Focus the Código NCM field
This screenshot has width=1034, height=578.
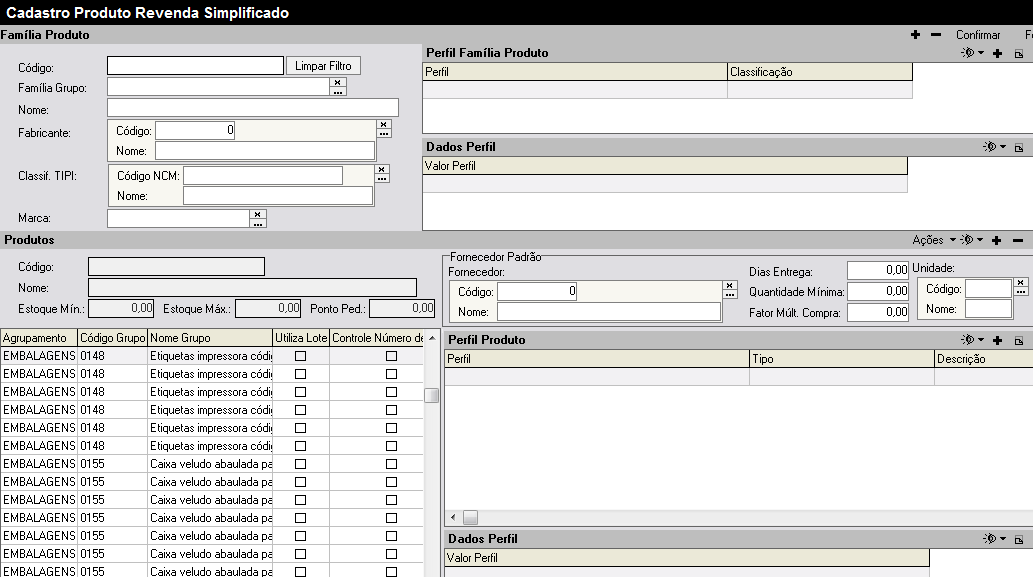point(263,176)
